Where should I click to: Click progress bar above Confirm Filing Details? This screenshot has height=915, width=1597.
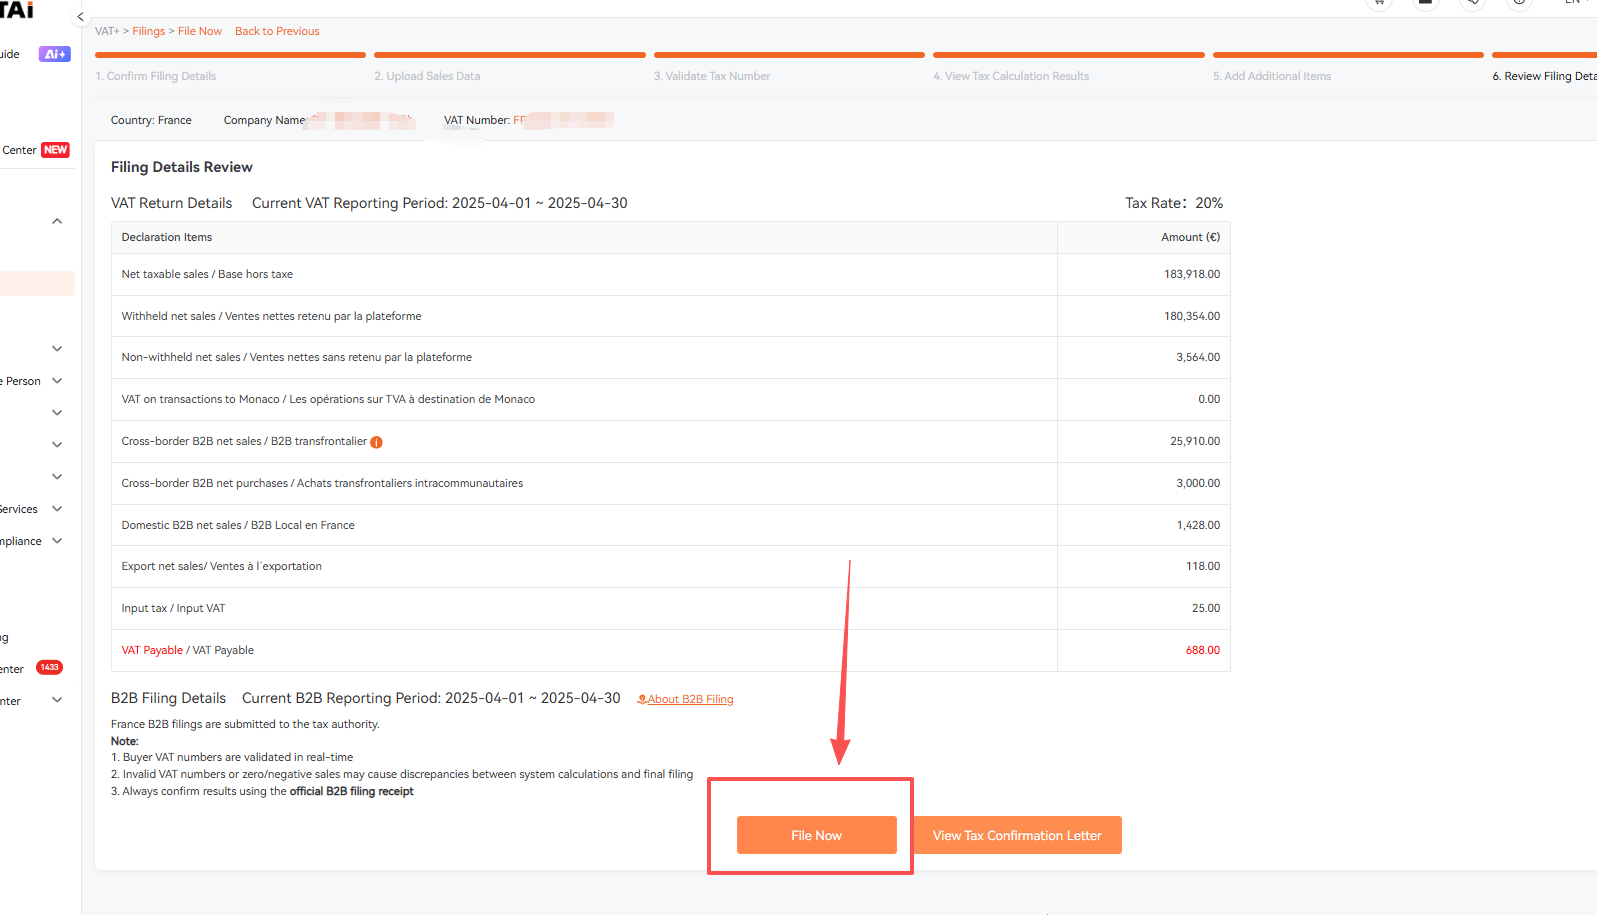pyautogui.click(x=230, y=55)
